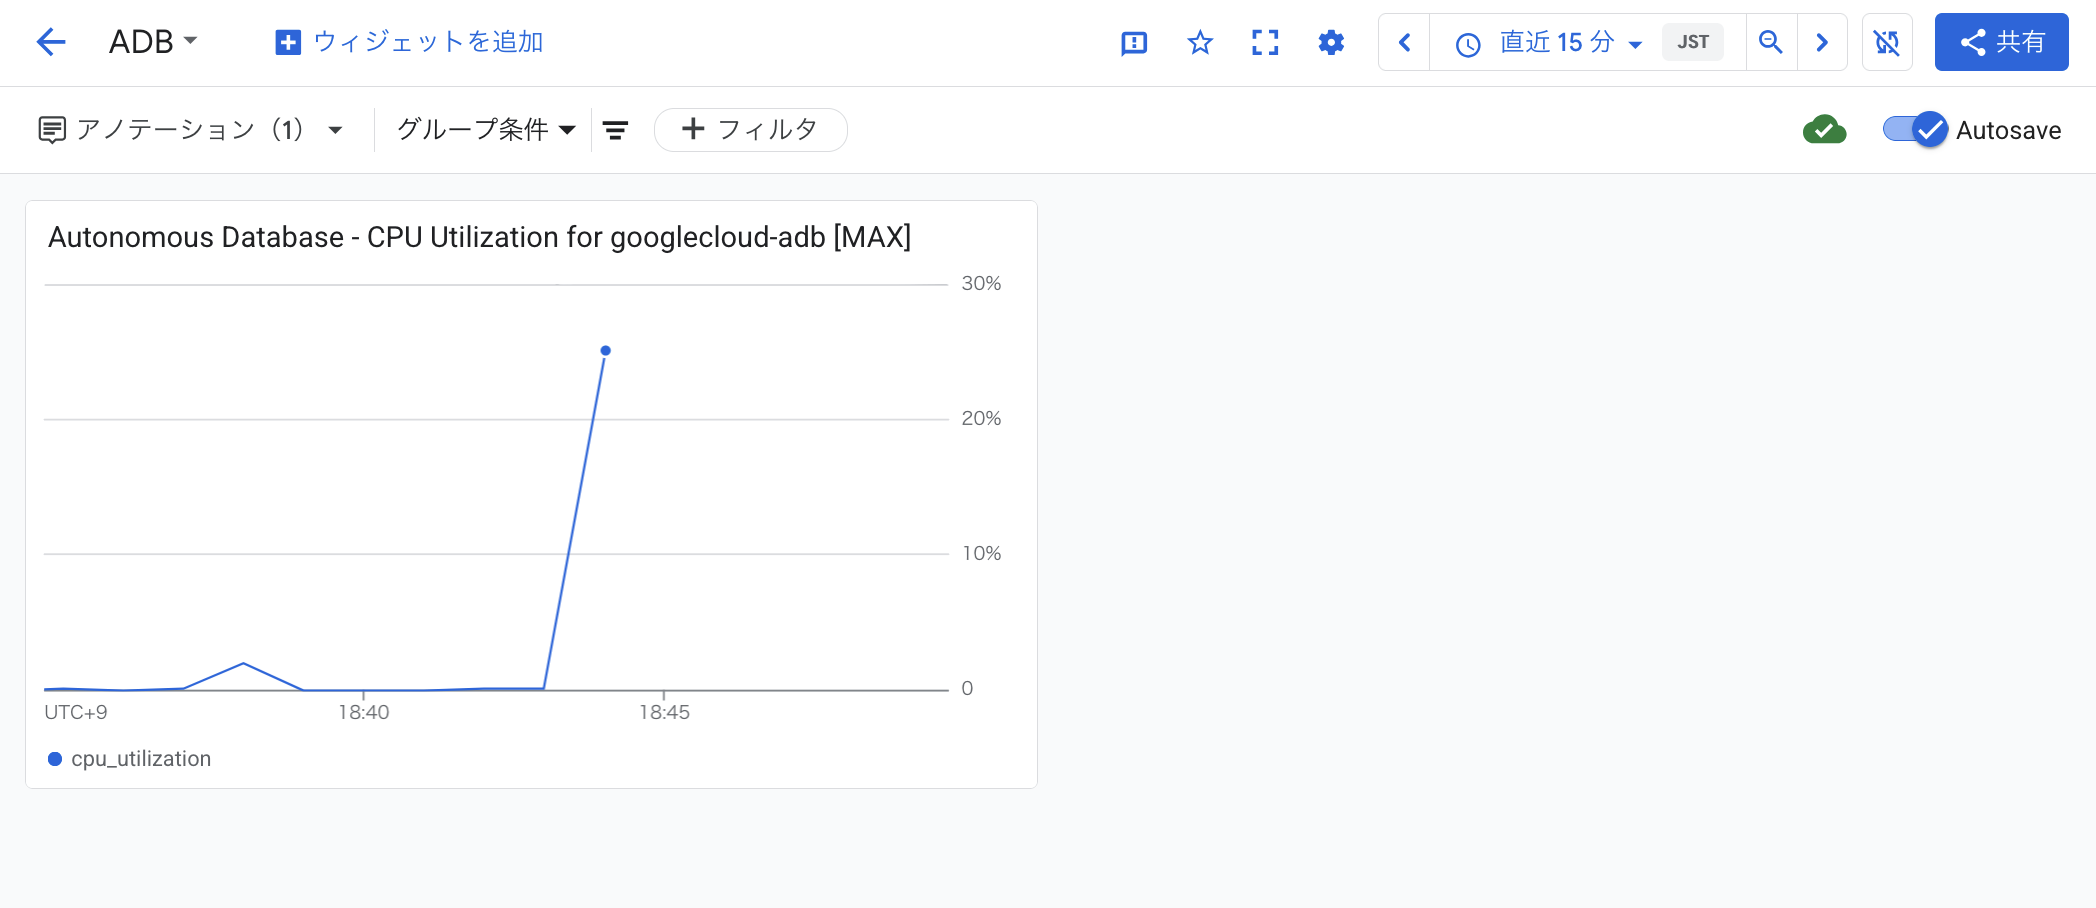
Task: Click ウィジェットを追加 to add widget
Action: (408, 42)
